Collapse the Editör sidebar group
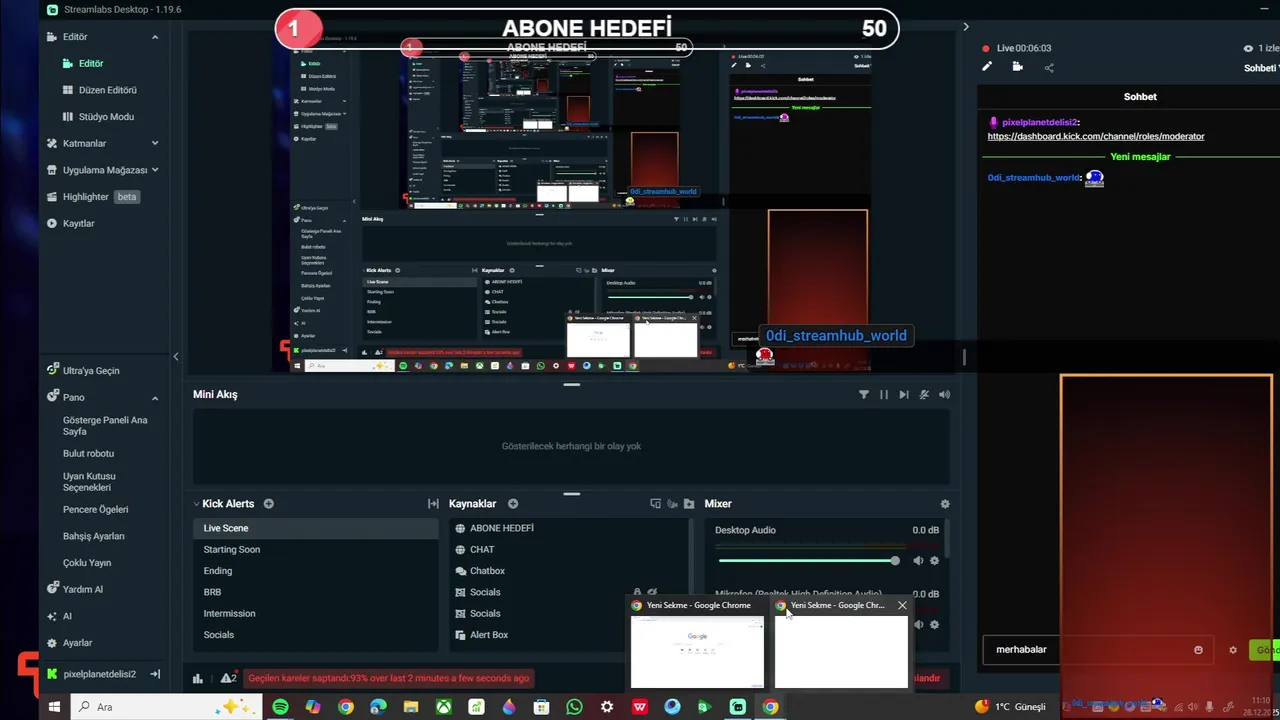Viewport: 1280px width, 720px height. [x=155, y=37]
